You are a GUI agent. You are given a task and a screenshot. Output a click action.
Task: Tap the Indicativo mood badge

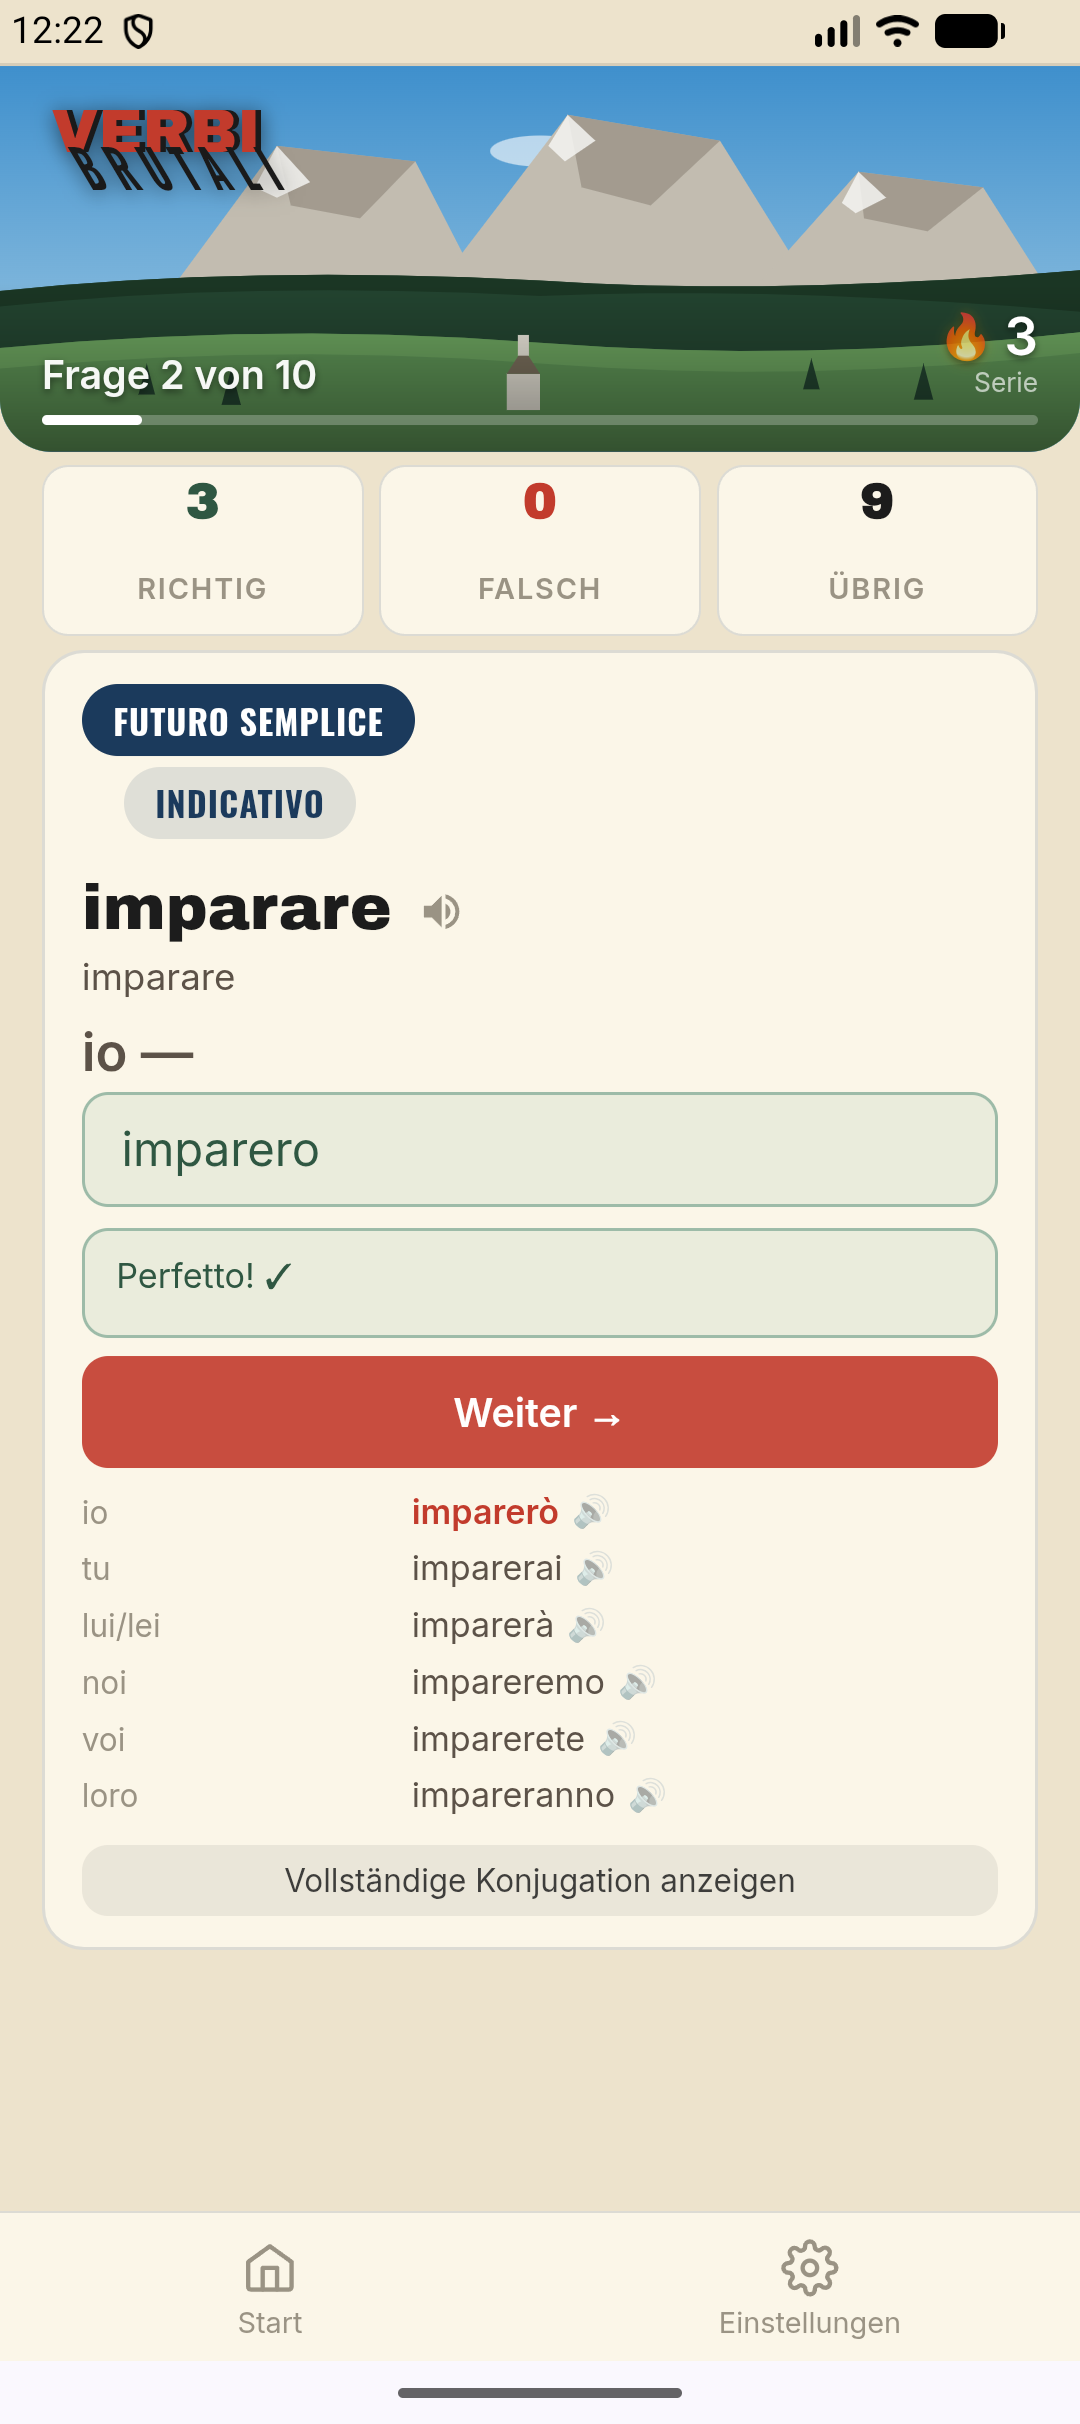click(240, 803)
